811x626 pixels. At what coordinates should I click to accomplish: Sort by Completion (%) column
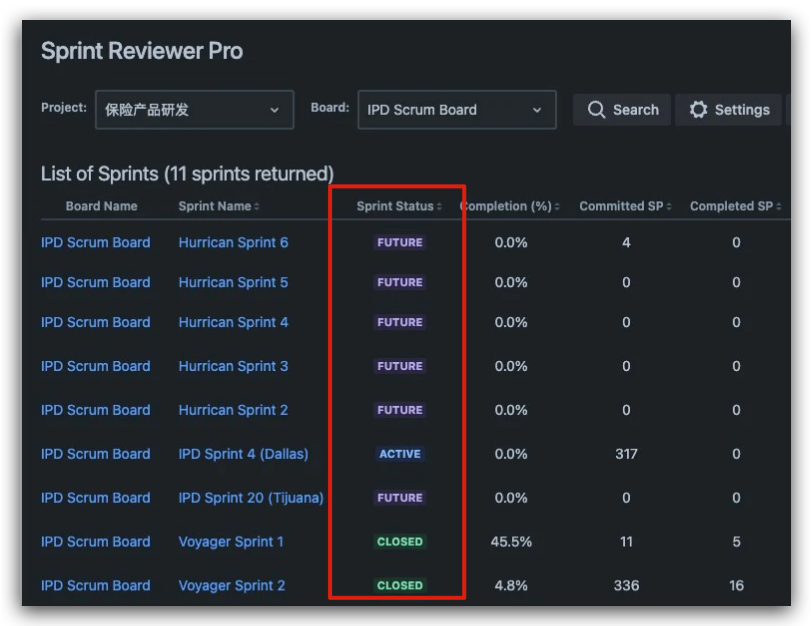tap(509, 206)
